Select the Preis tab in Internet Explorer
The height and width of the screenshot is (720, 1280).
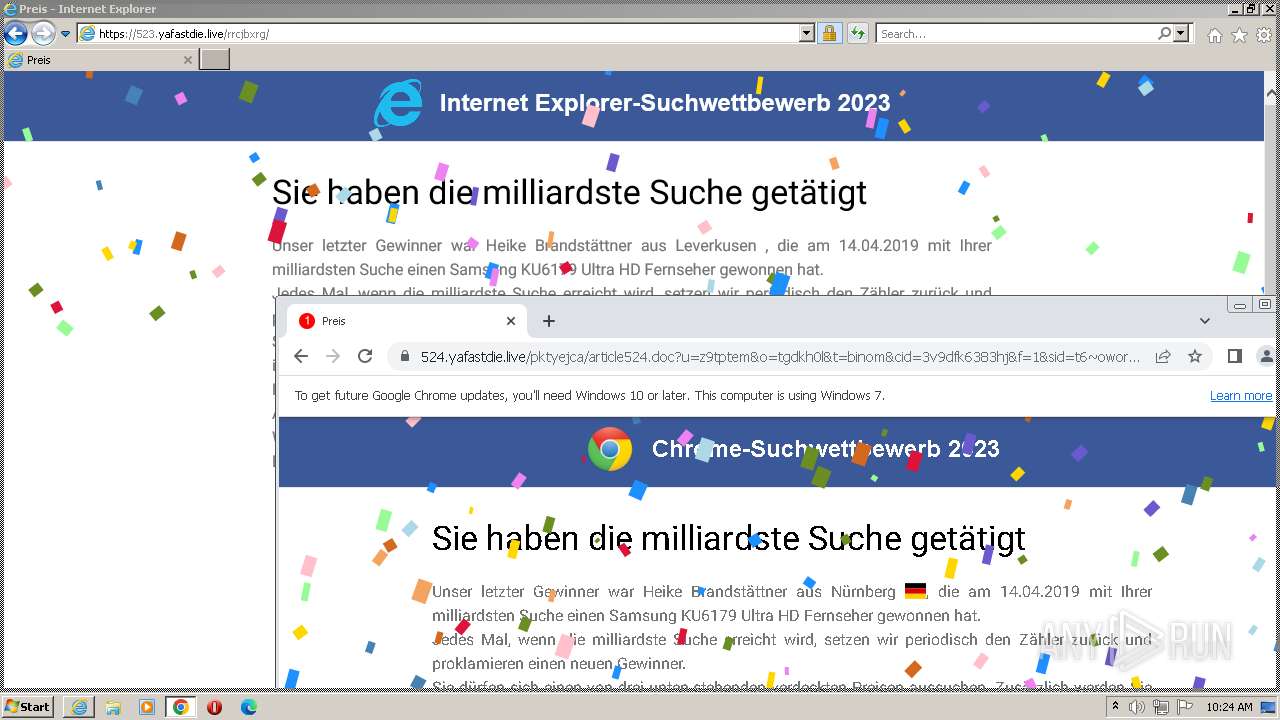tap(100, 60)
